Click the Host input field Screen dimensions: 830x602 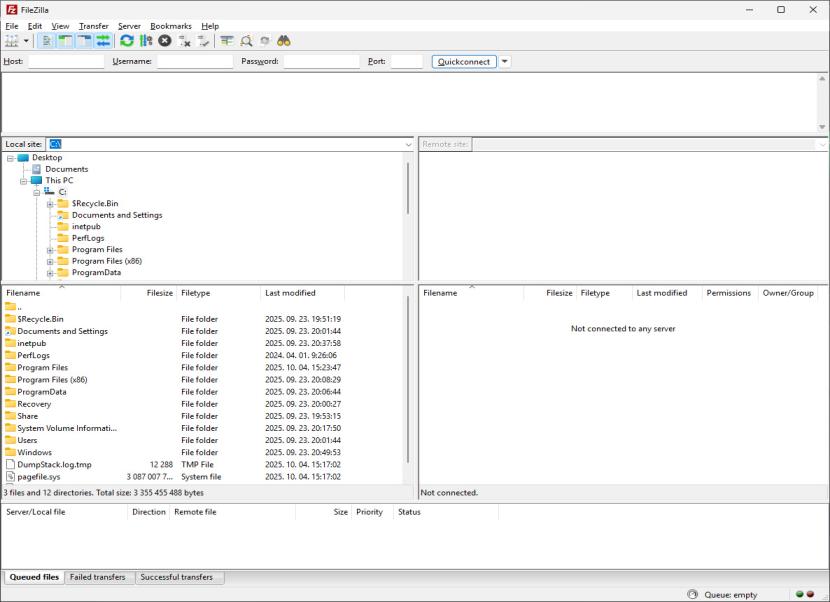tap(66, 61)
